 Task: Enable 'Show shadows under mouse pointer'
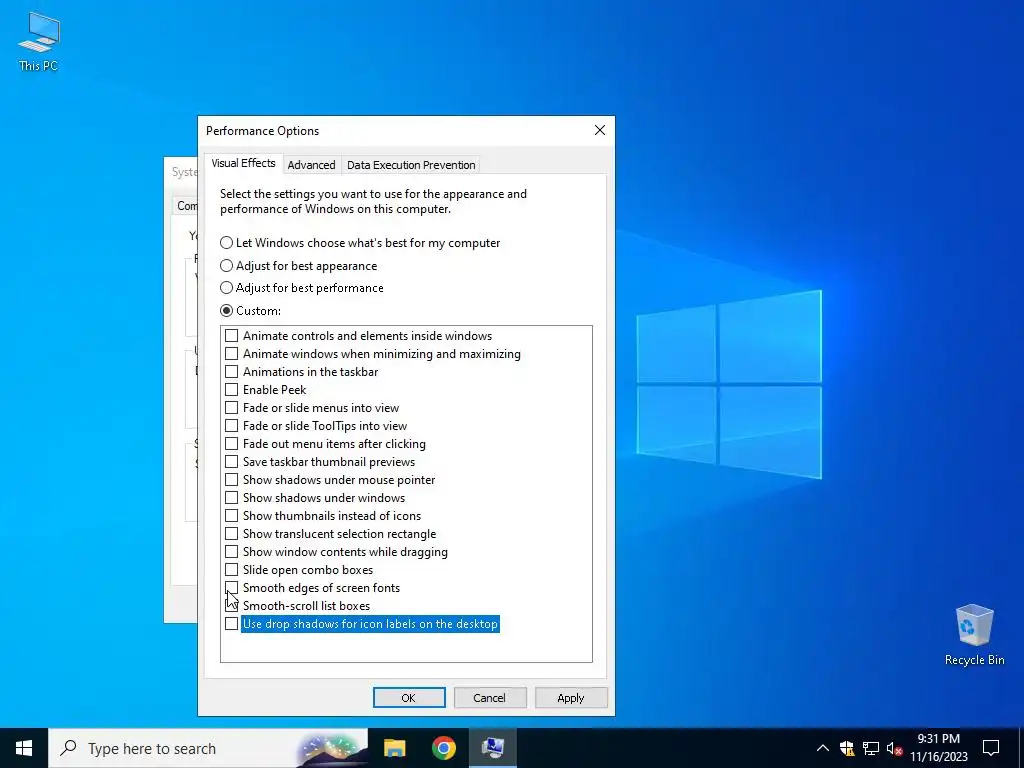pyautogui.click(x=231, y=479)
